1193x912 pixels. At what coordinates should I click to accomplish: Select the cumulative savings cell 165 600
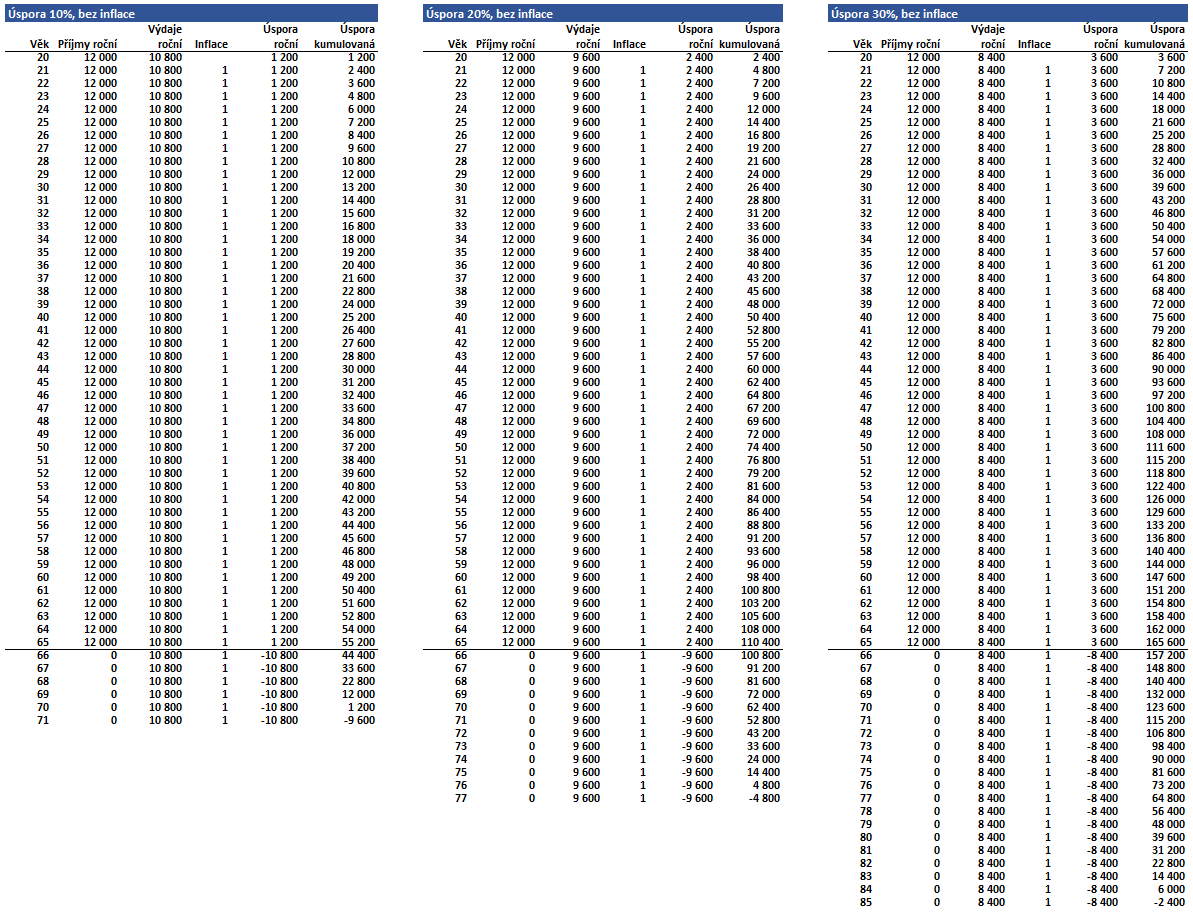coord(1165,642)
